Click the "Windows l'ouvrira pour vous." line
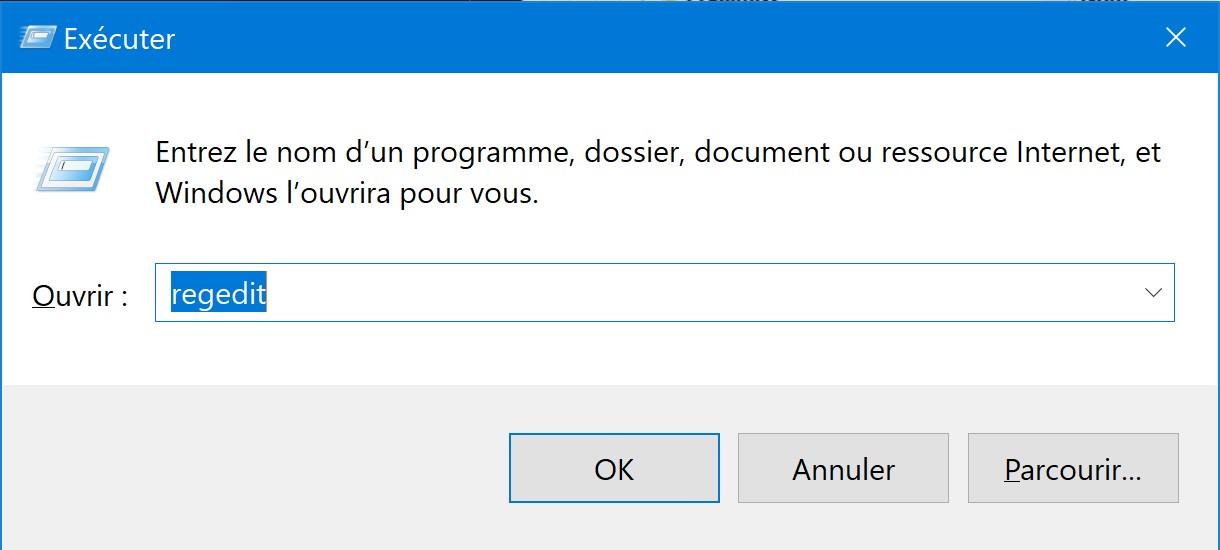Screen dimensions: 1220x550 click(x=346, y=192)
